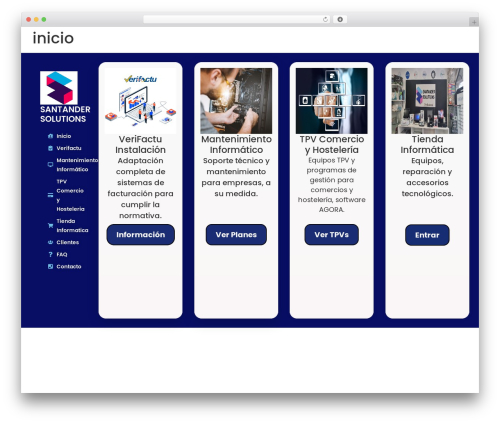500x423 pixels.
Task: Open FAQ in the sidebar menu
Action: [62, 254]
